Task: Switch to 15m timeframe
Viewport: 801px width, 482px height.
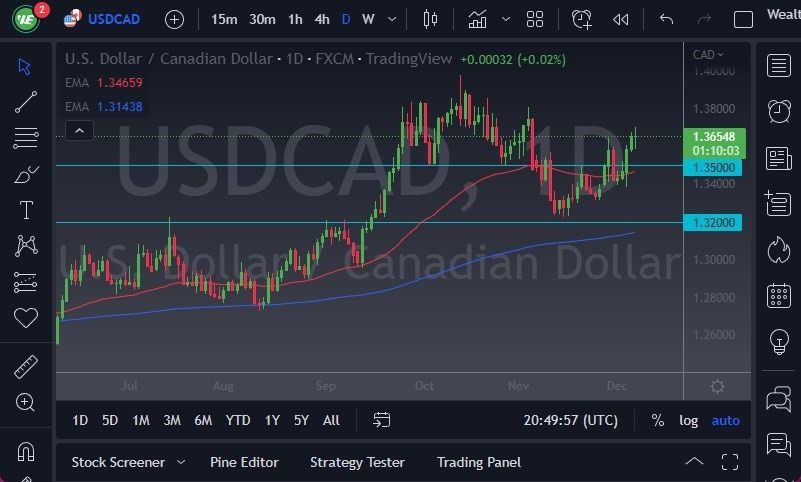Action: (224, 19)
